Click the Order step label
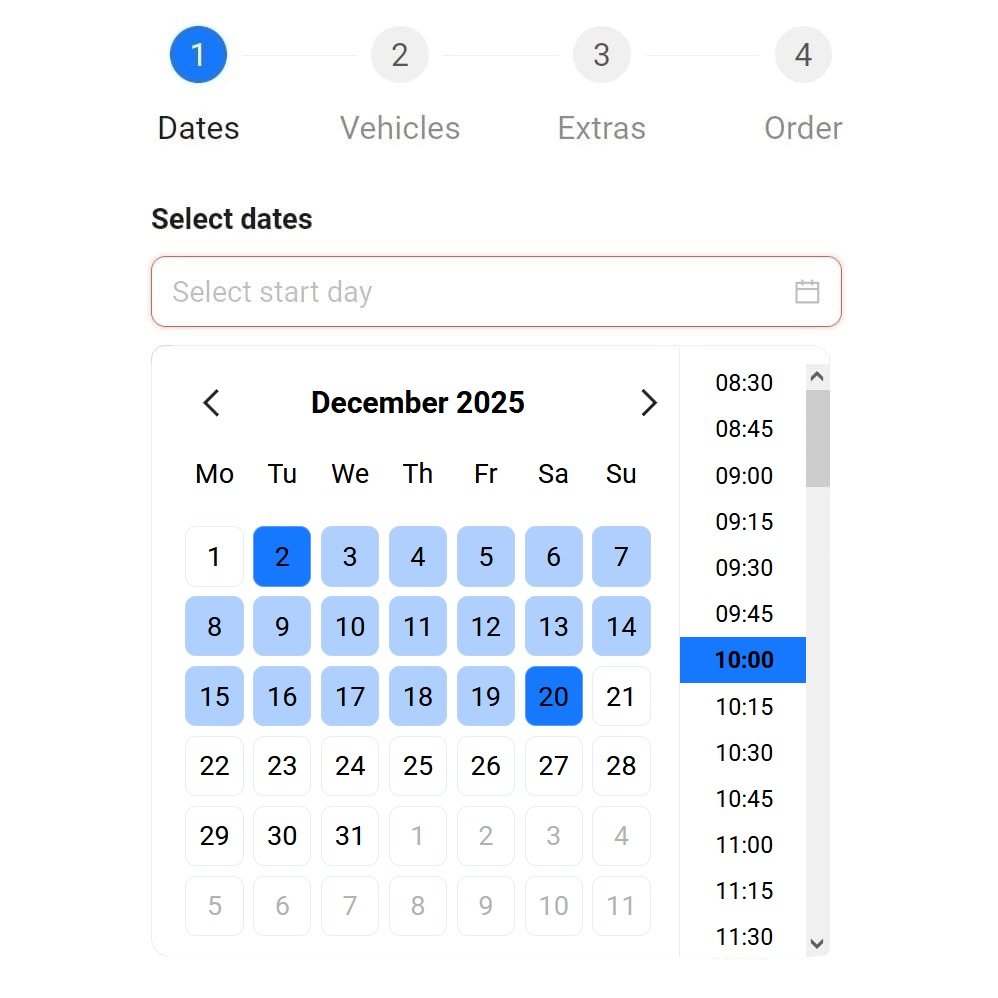 803,128
